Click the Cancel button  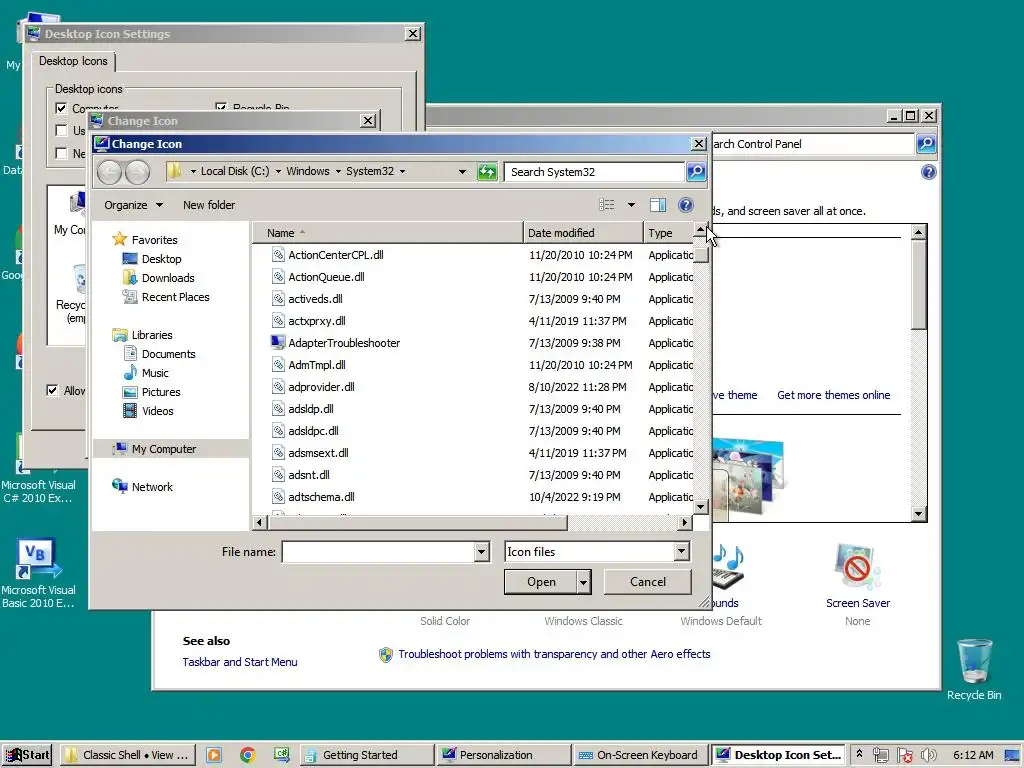tap(648, 582)
